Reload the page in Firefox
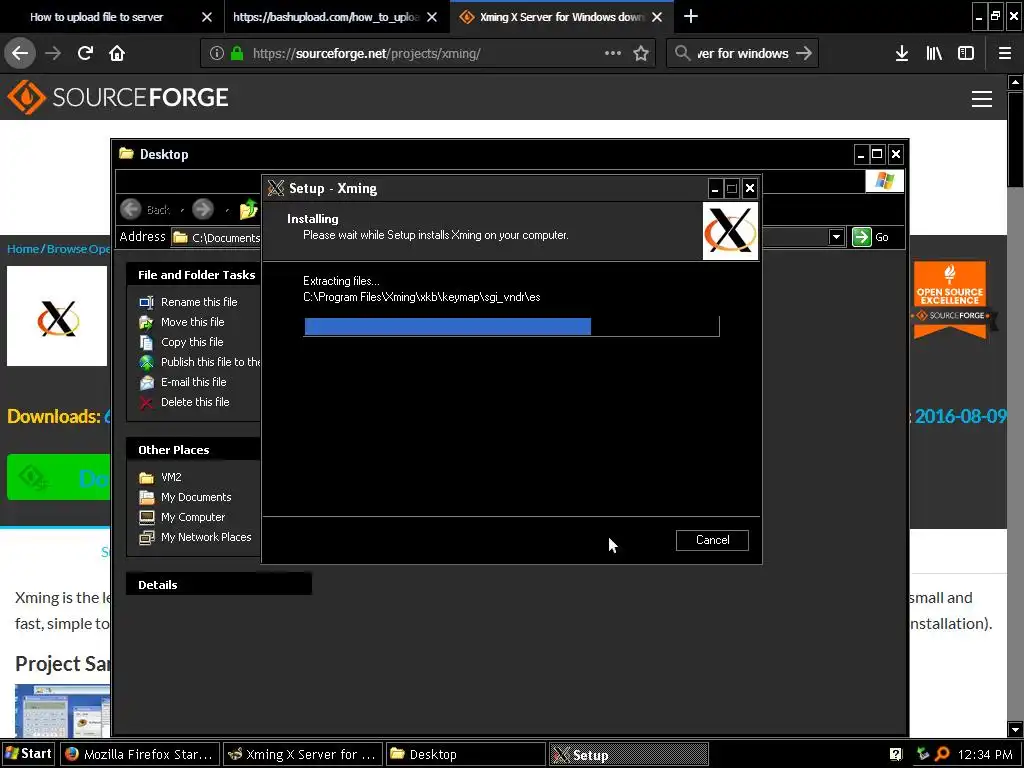This screenshot has height=768, width=1024. pos(85,53)
